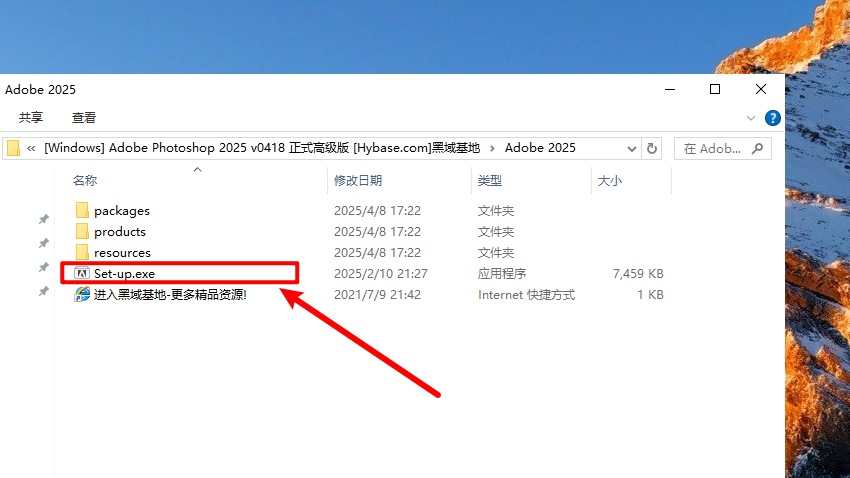Click the Internet 快捷方式 type cell

click(526, 295)
